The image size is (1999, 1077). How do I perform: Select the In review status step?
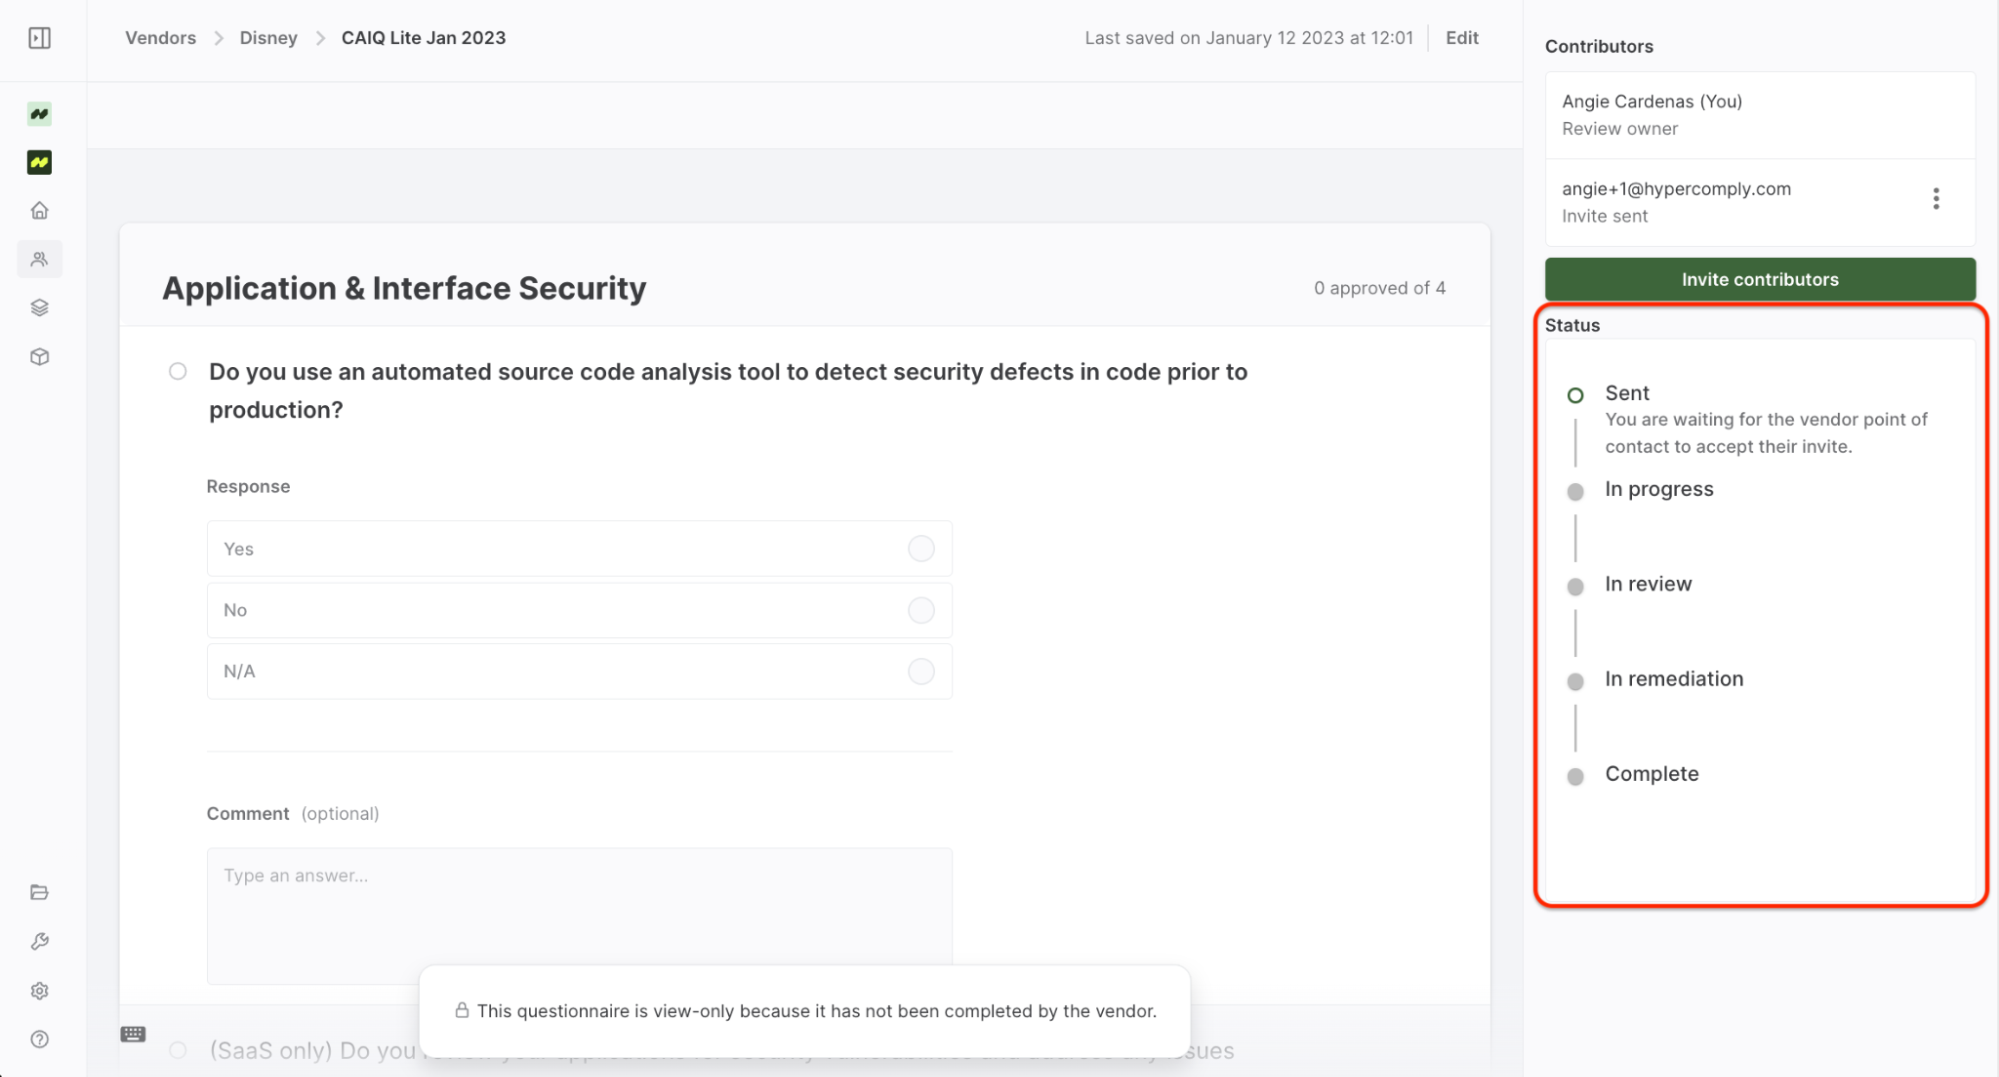point(1647,584)
